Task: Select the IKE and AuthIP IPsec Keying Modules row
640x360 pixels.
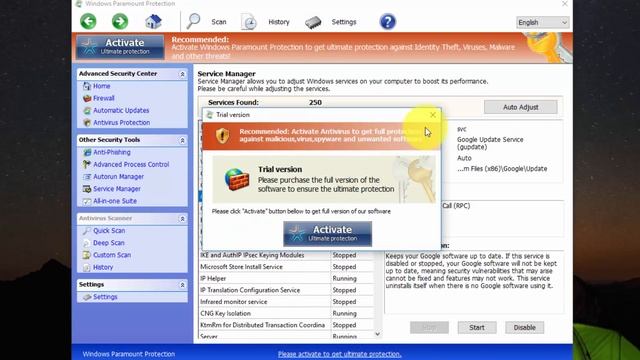Action: pyautogui.click(x=286, y=255)
